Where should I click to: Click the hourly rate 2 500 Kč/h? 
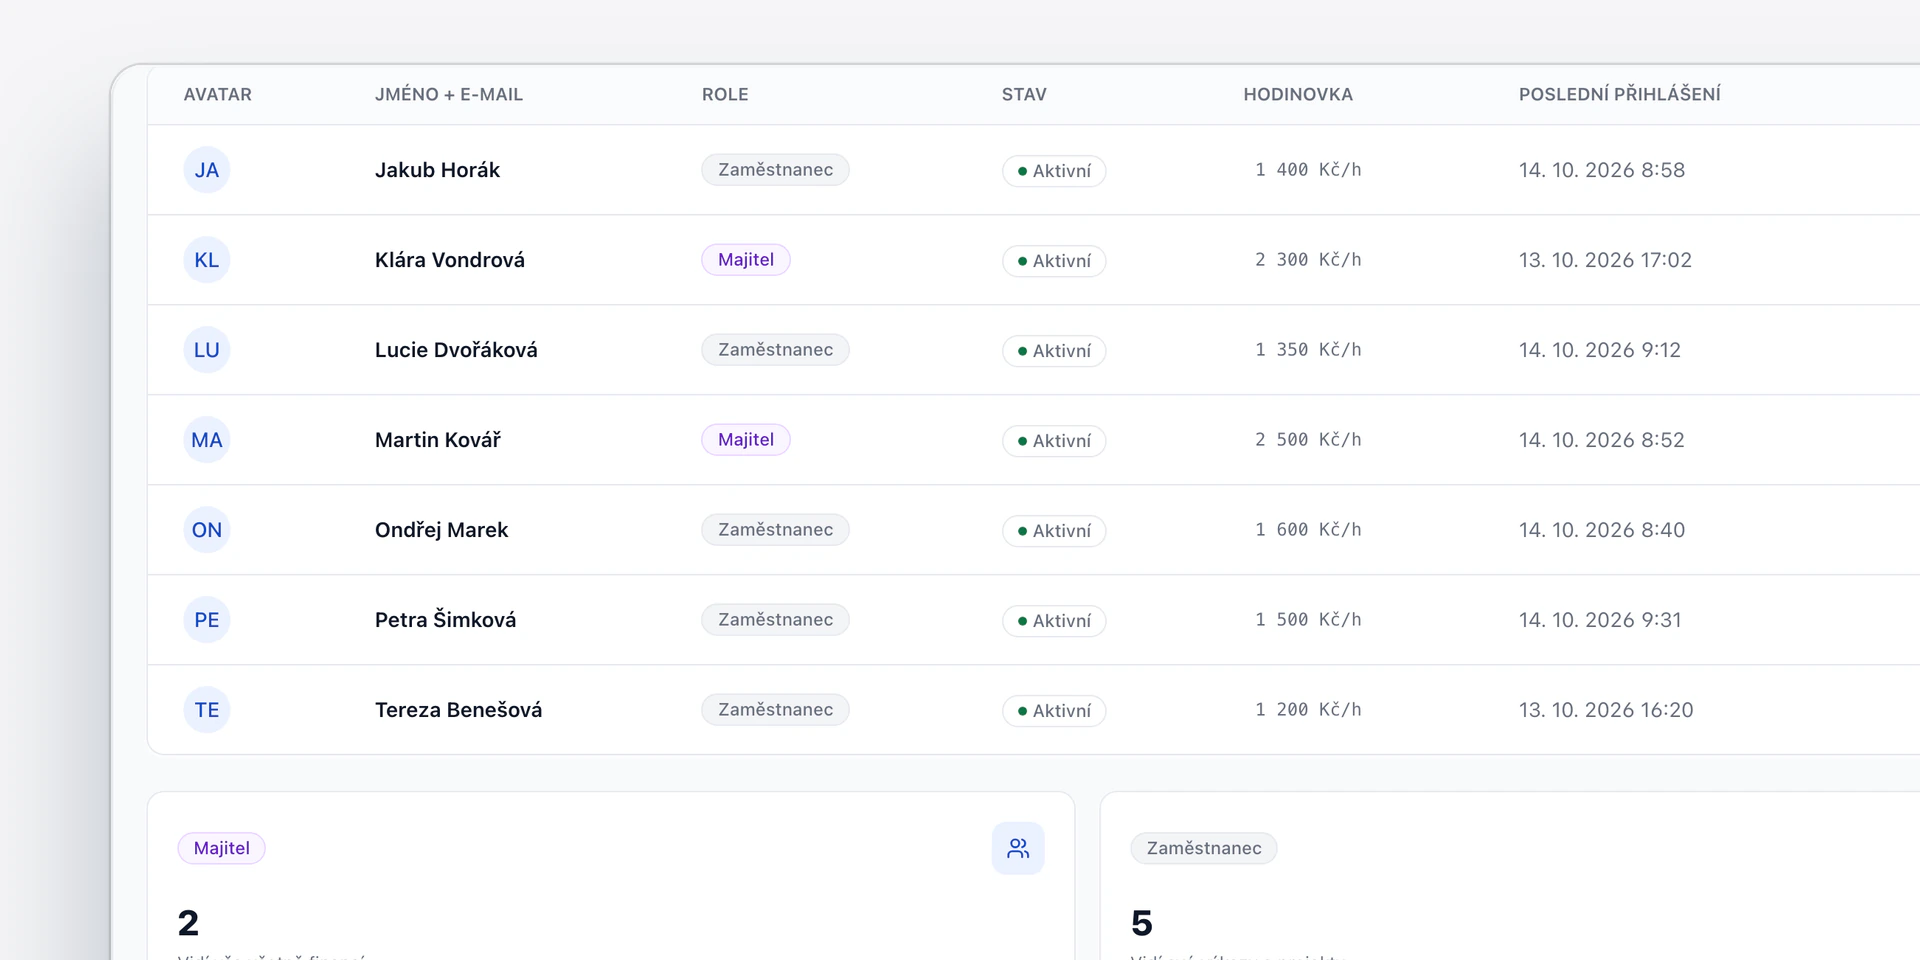coord(1308,440)
